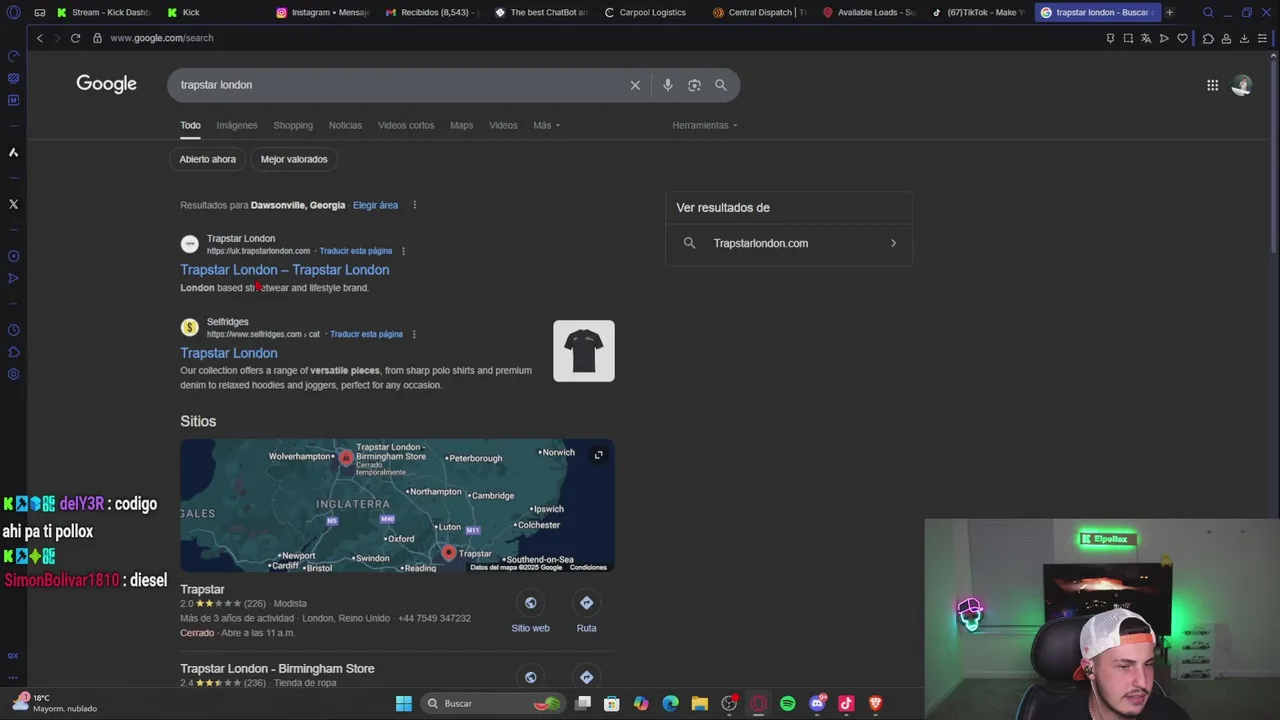Screen dimensions: 1280x720
Task: Expand the map to full view
Action: pyautogui.click(x=598, y=455)
